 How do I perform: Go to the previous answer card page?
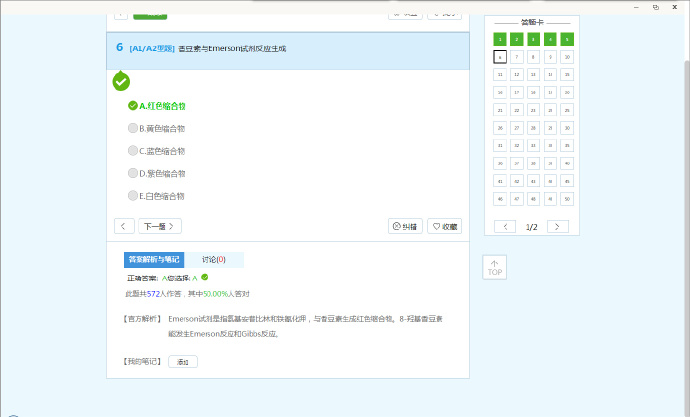pyautogui.click(x=505, y=227)
